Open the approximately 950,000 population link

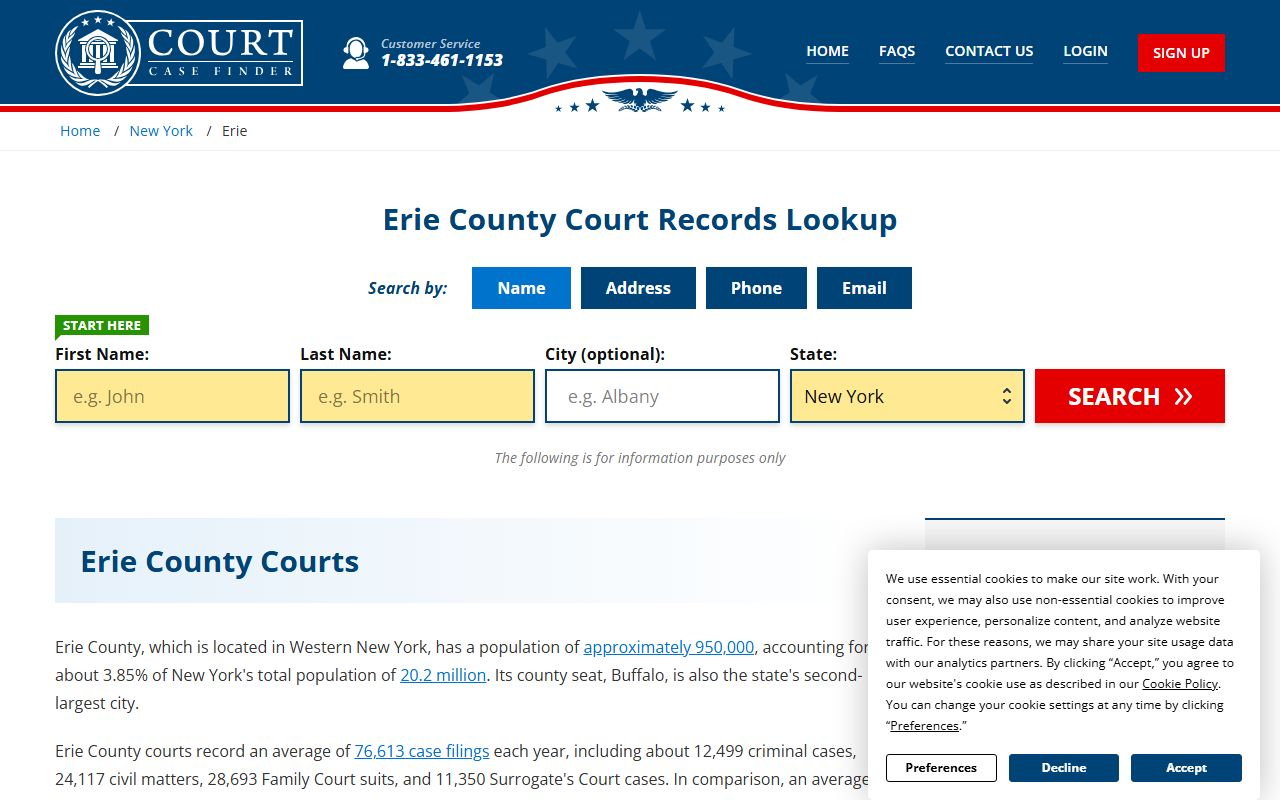click(x=669, y=647)
